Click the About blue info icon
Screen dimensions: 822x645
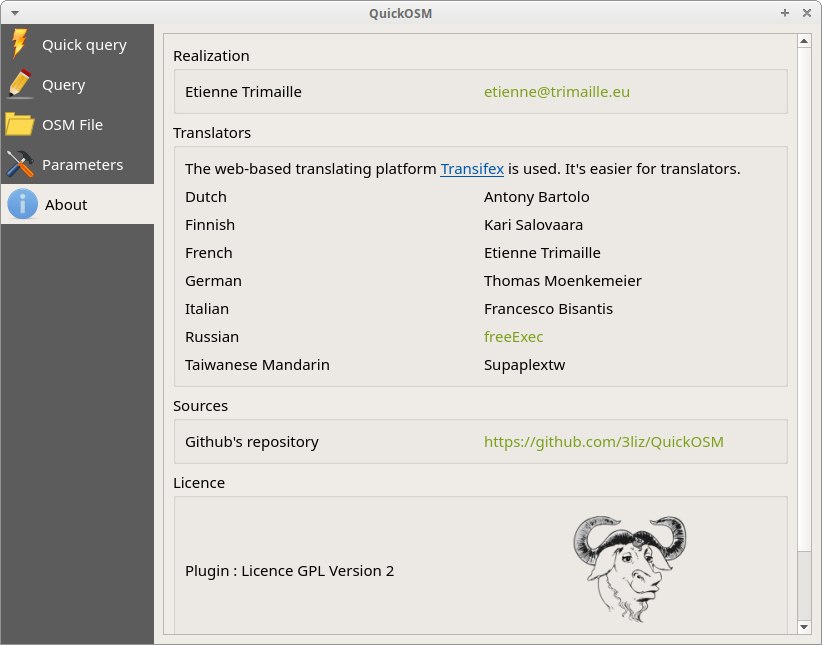(x=23, y=204)
